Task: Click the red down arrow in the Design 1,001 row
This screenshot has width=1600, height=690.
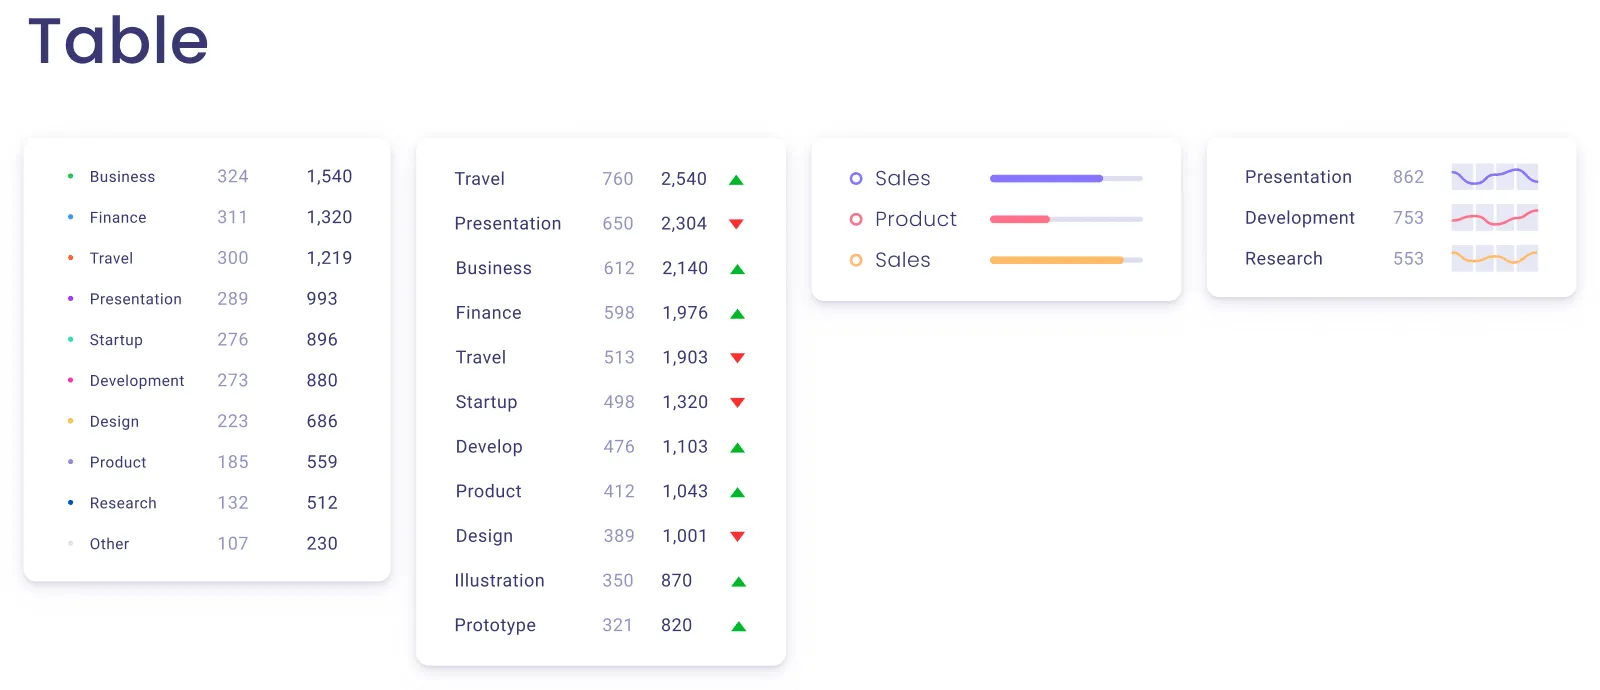Action: 737,537
